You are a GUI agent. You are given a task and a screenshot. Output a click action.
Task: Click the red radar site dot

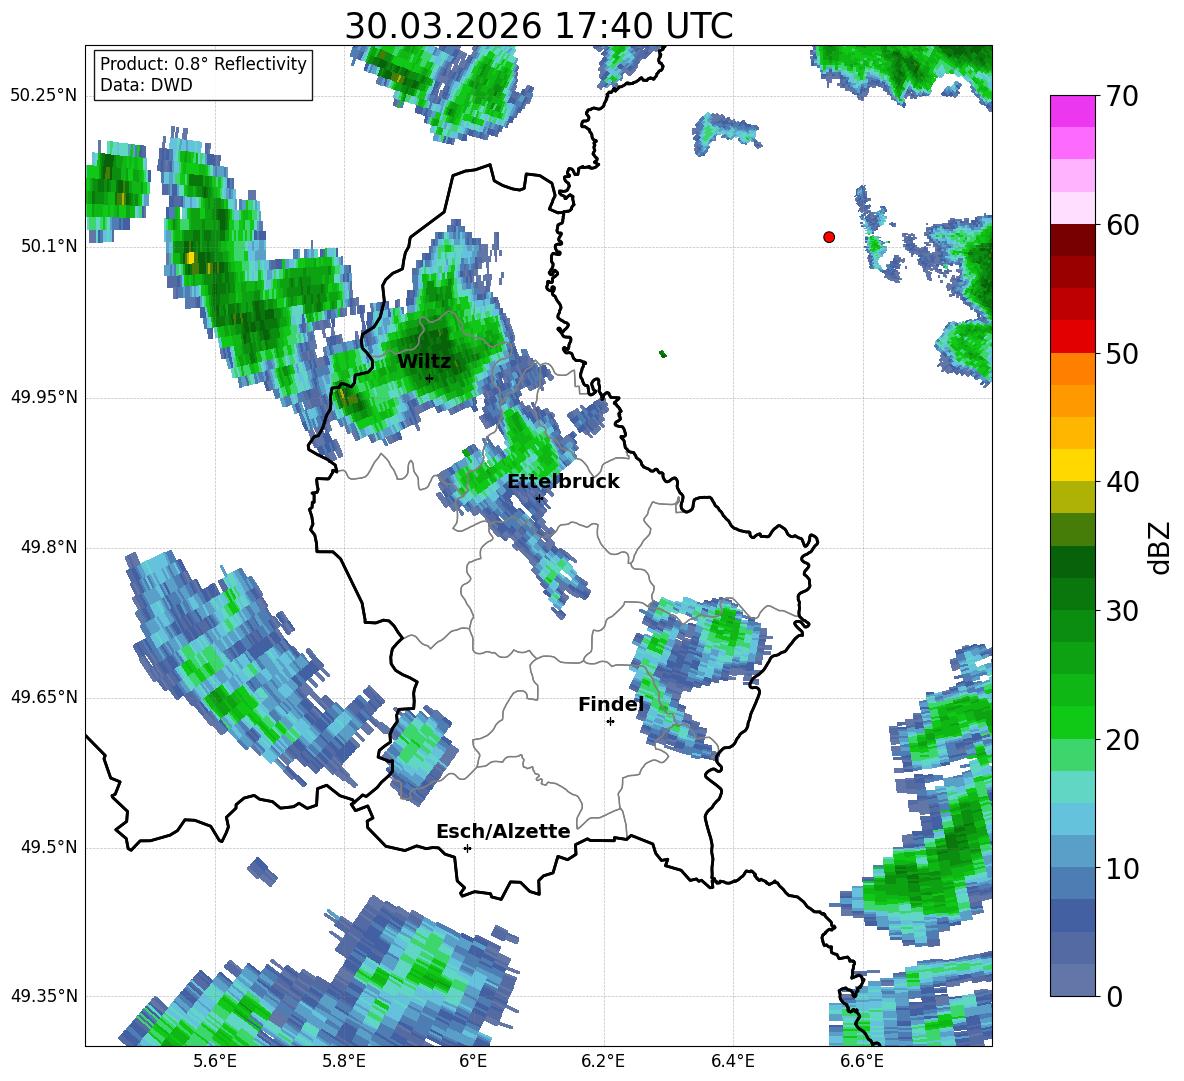pos(829,237)
